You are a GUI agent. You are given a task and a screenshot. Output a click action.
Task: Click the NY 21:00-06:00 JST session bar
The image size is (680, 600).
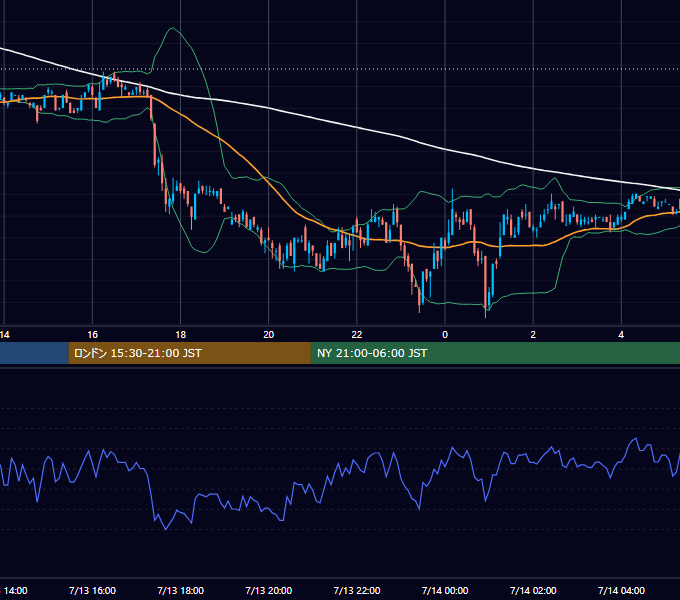[x=495, y=353]
